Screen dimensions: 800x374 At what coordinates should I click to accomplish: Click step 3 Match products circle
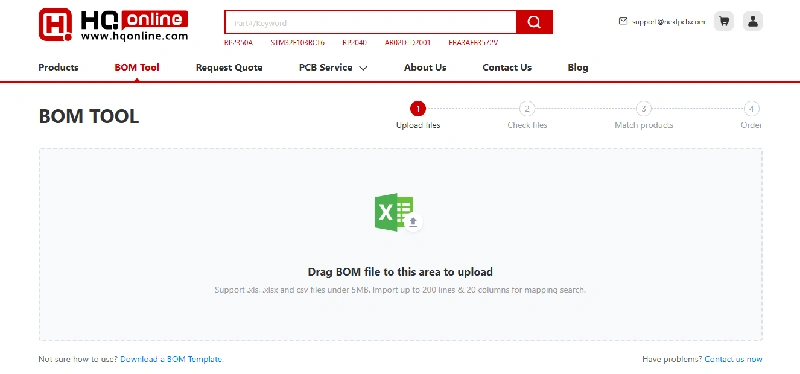click(x=643, y=108)
